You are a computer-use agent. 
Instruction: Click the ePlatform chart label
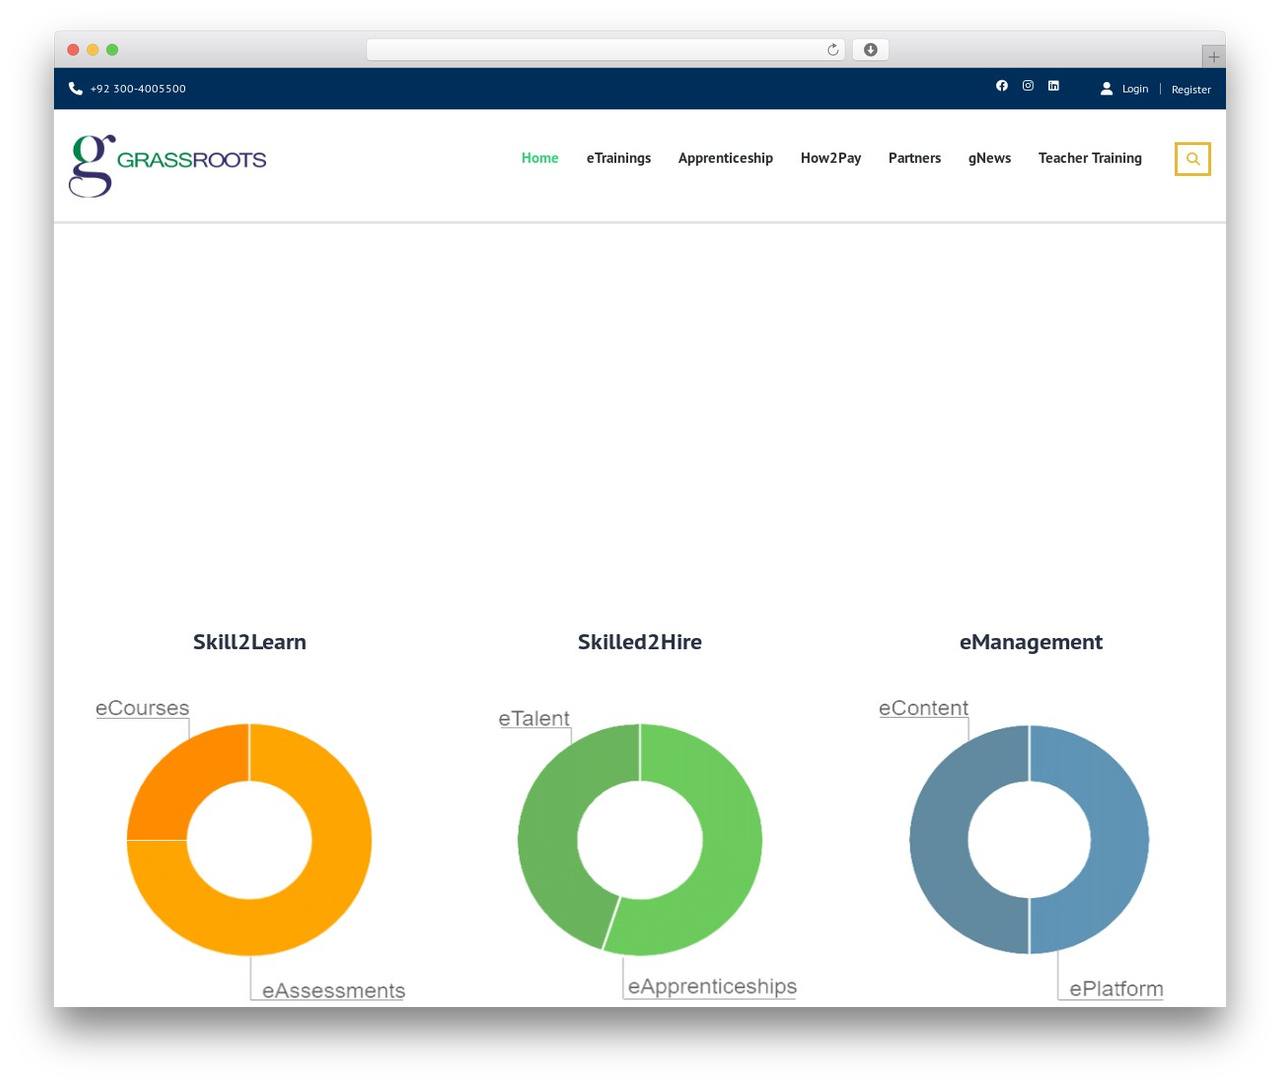[1116, 988]
